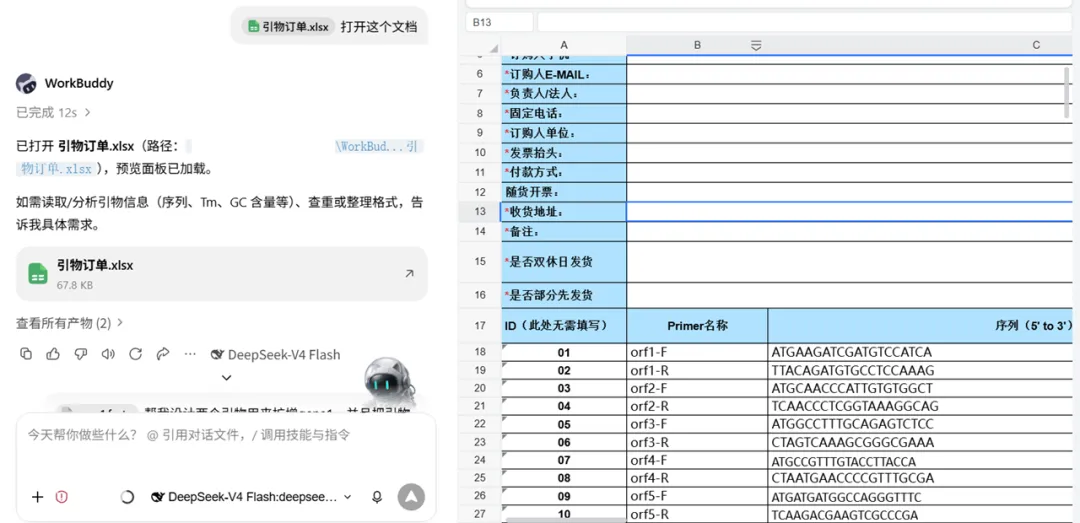Open the 引物订单.xlsx file card
Image resolution: width=1080 pixels, height=523 pixels.
[222, 274]
